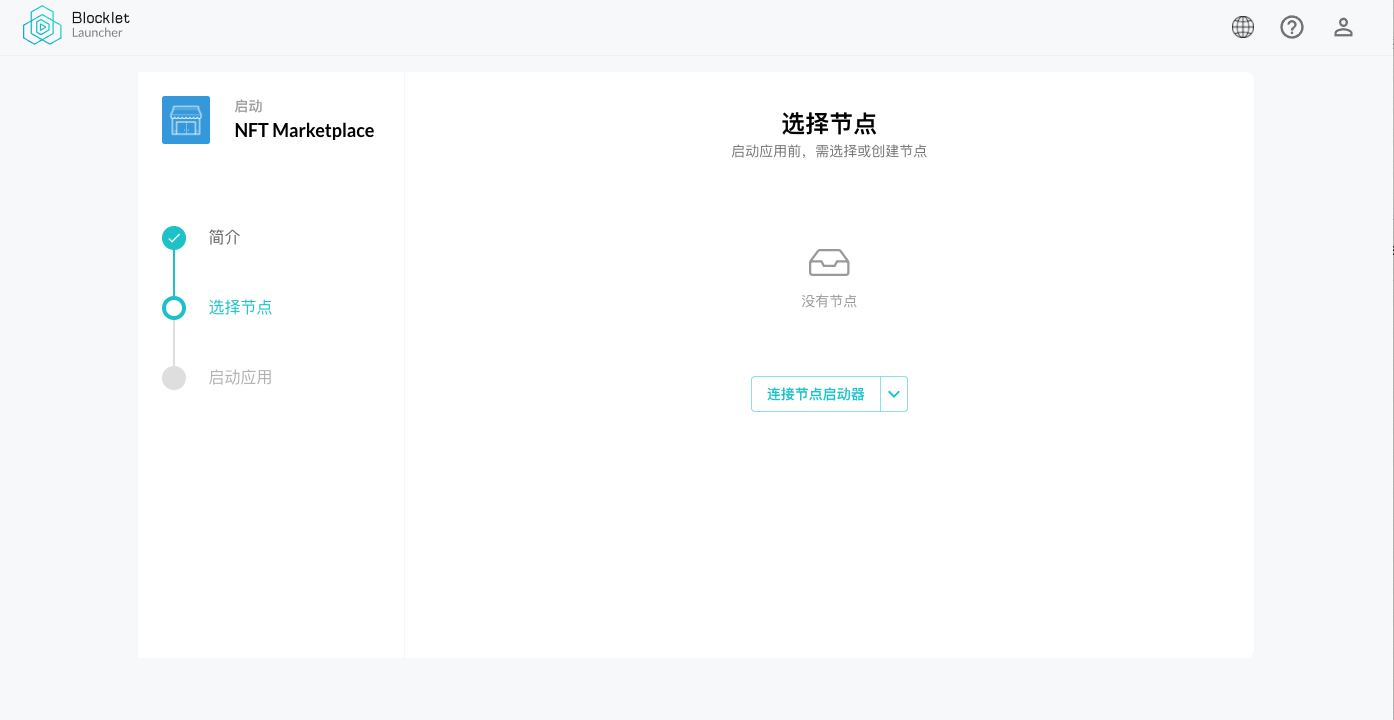Screen dimensions: 1394x720
Task: Click the Blocklet Launcher title text
Action: coord(101,25)
